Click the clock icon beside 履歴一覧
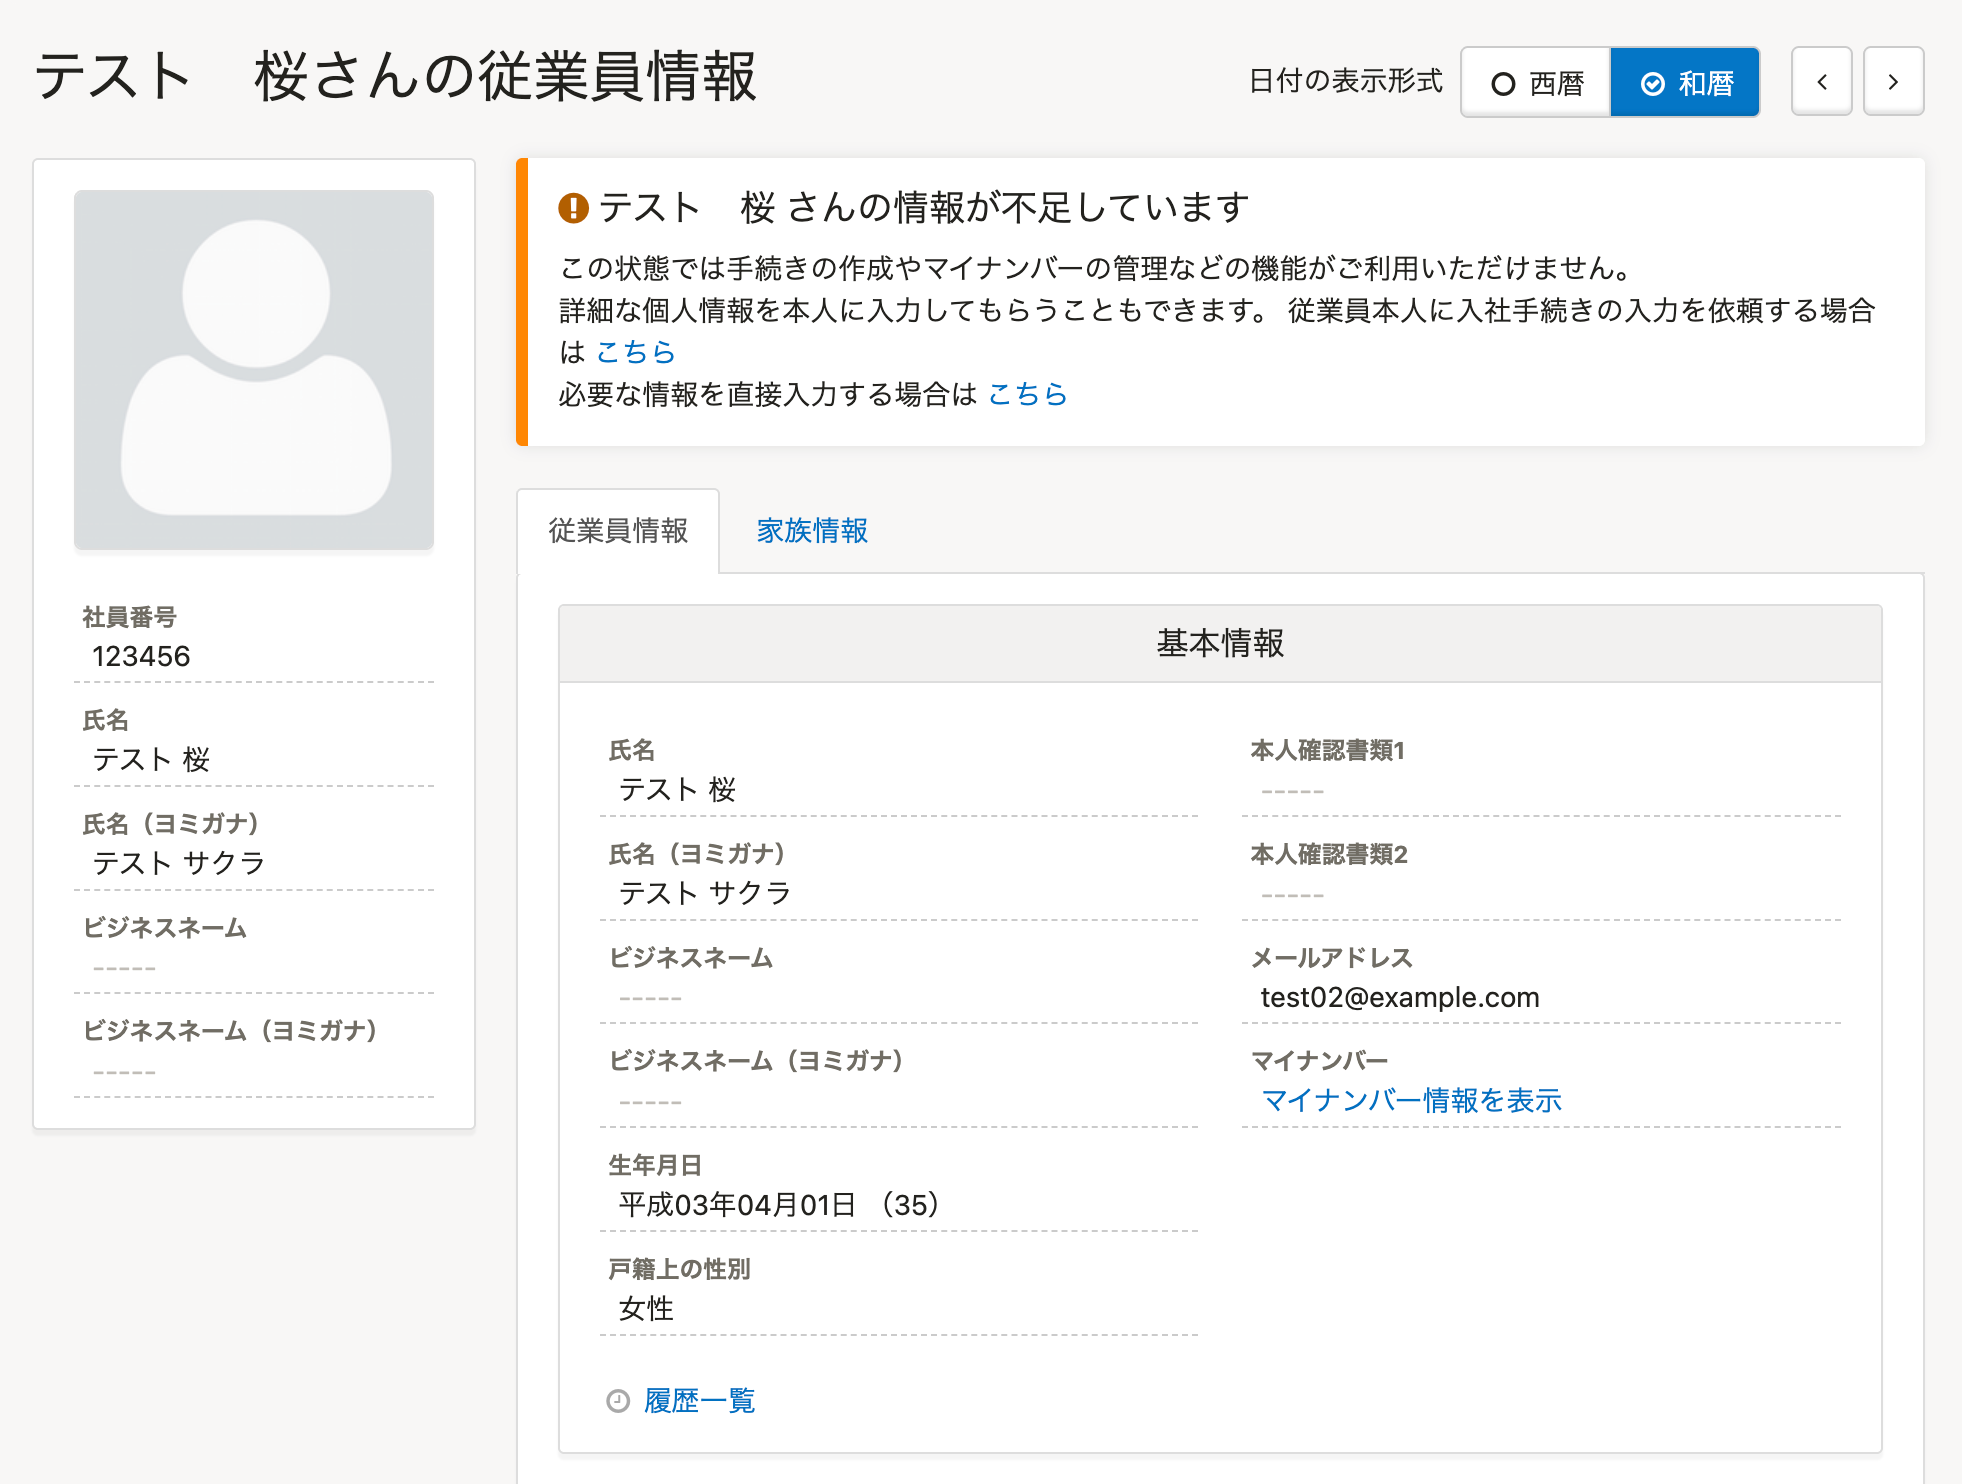The height and width of the screenshot is (1484, 1962). (618, 1401)
